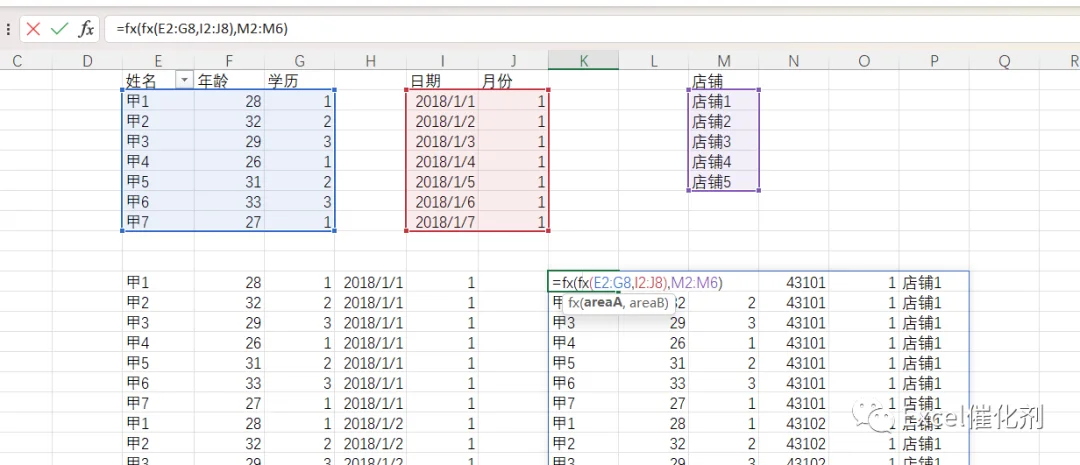
Task: Select the cell with date 2018/1/5
Action: coord(442,183)
